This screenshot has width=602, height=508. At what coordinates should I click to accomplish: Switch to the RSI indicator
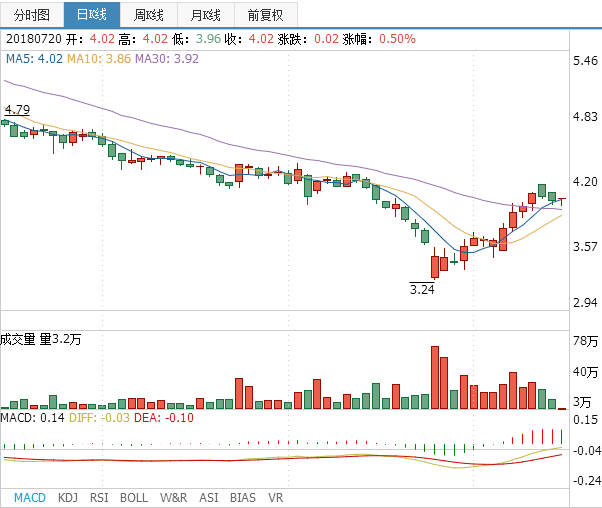point(99,498)
